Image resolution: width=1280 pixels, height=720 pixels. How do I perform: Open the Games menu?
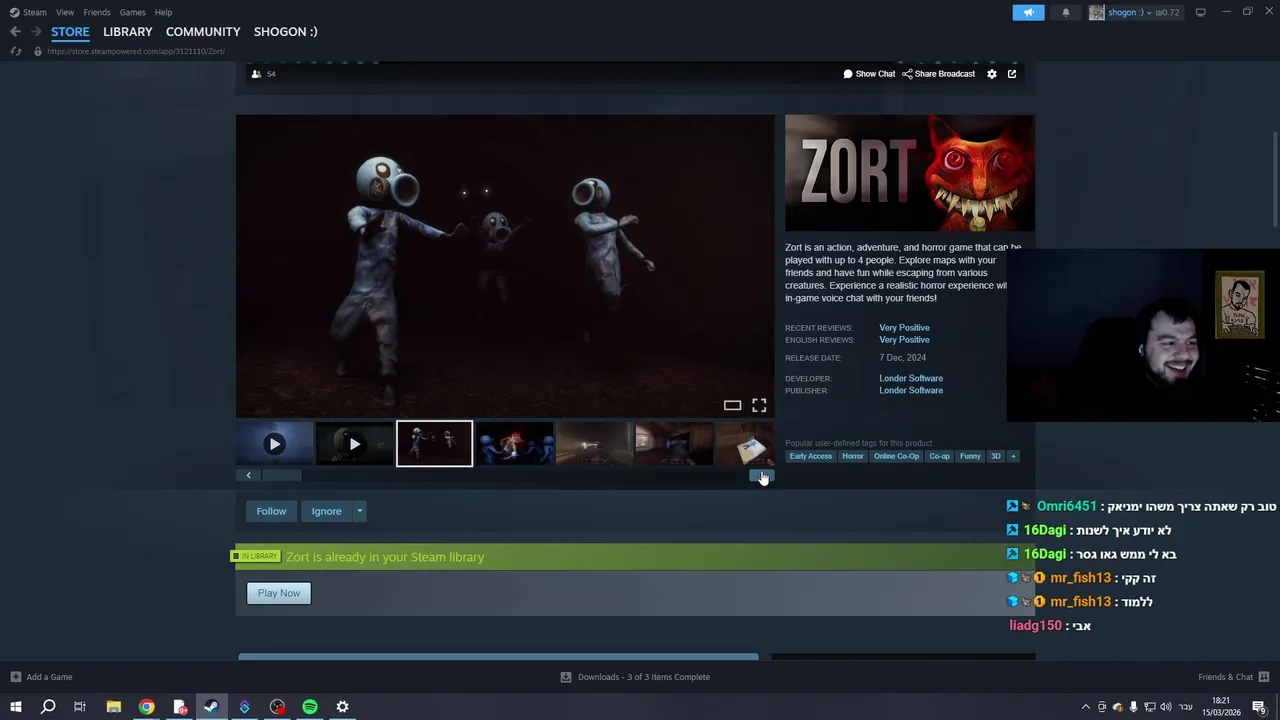click(x=132, y=12)
